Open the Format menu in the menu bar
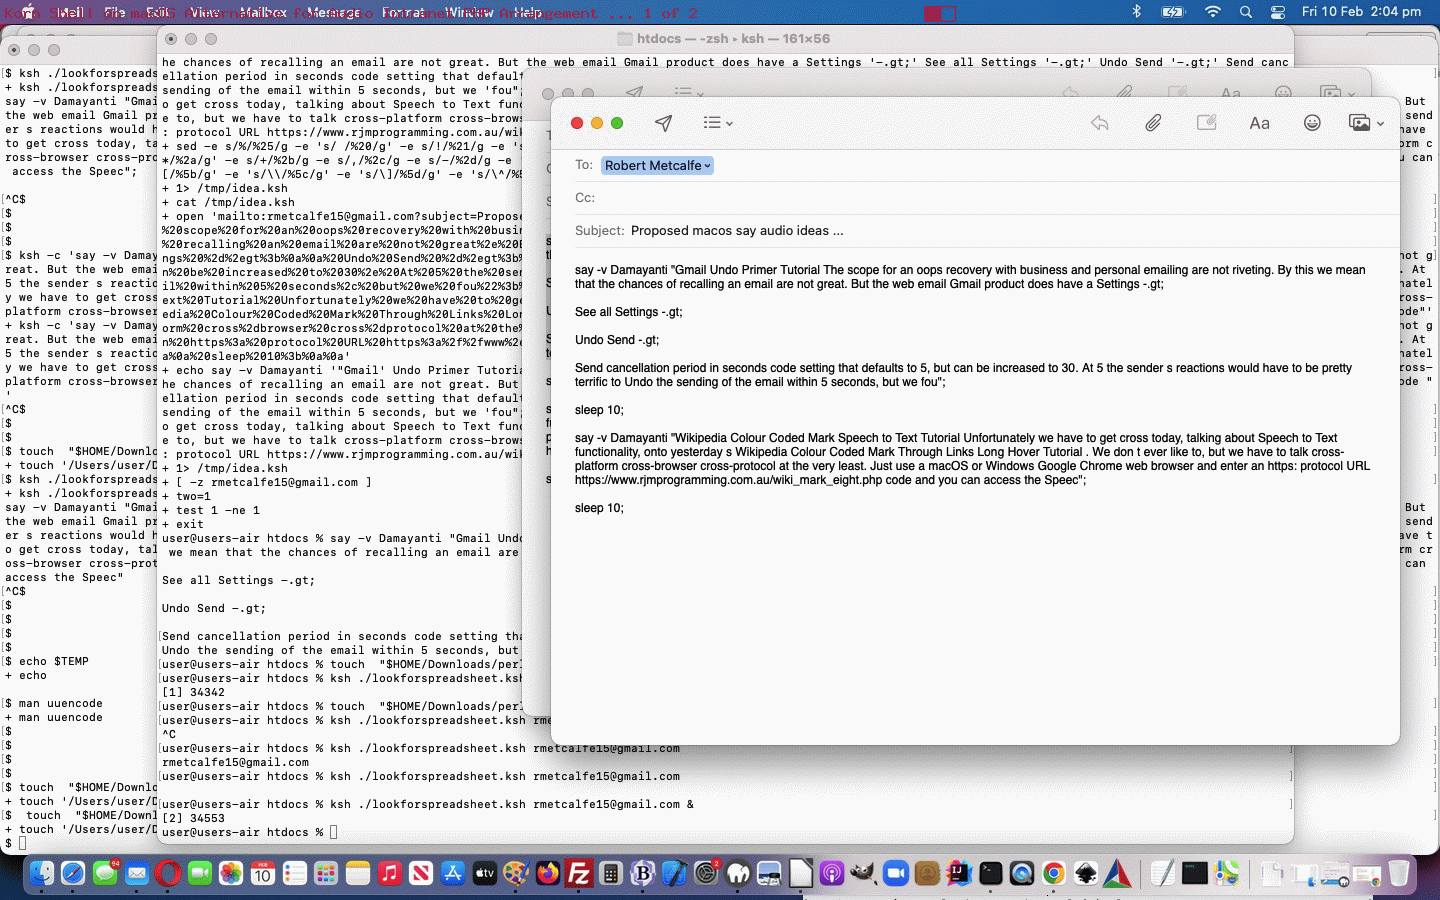1440x900 pixels. click(403, 12)
